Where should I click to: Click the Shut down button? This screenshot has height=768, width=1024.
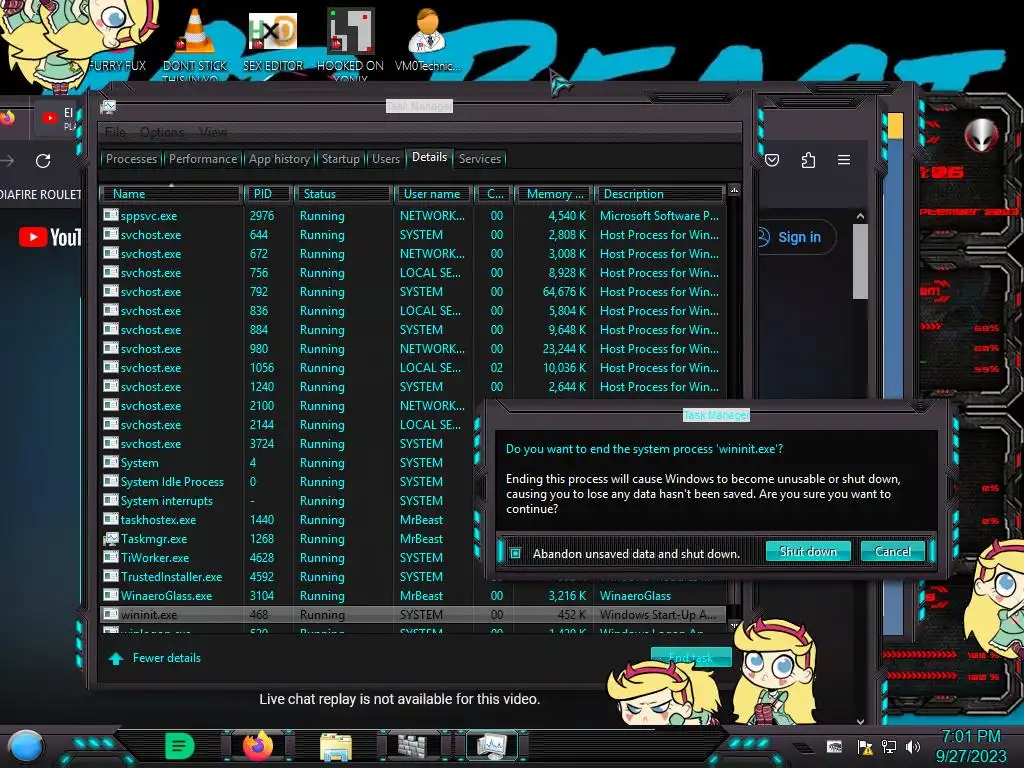coord(808,551)
